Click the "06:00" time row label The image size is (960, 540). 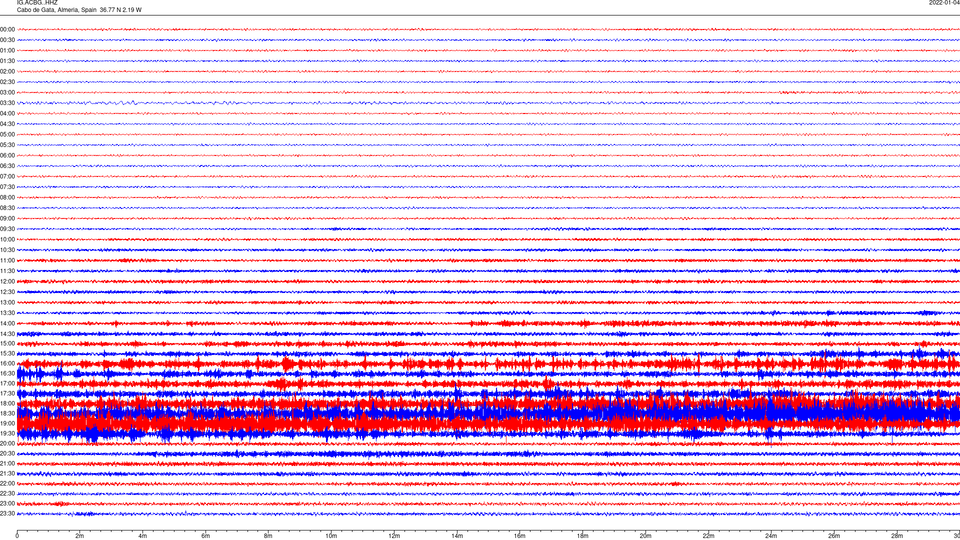7,156
